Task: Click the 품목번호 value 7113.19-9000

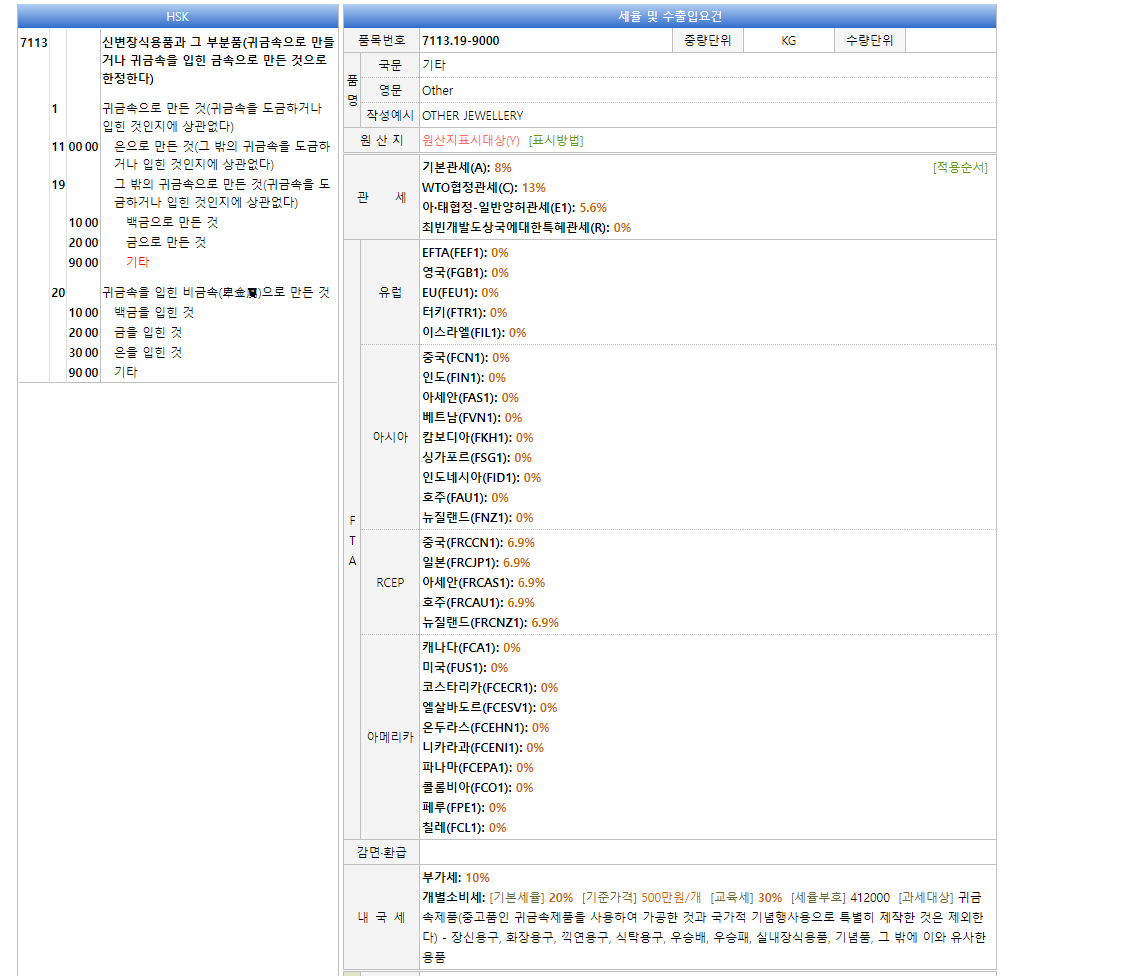Action: tap(460, 41)
